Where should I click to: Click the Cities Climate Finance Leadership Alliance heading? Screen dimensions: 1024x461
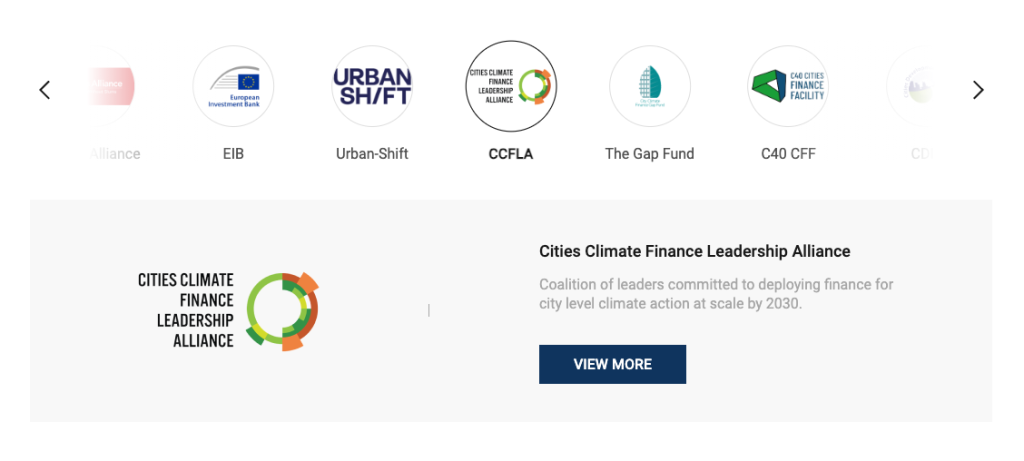pos(694,251)
